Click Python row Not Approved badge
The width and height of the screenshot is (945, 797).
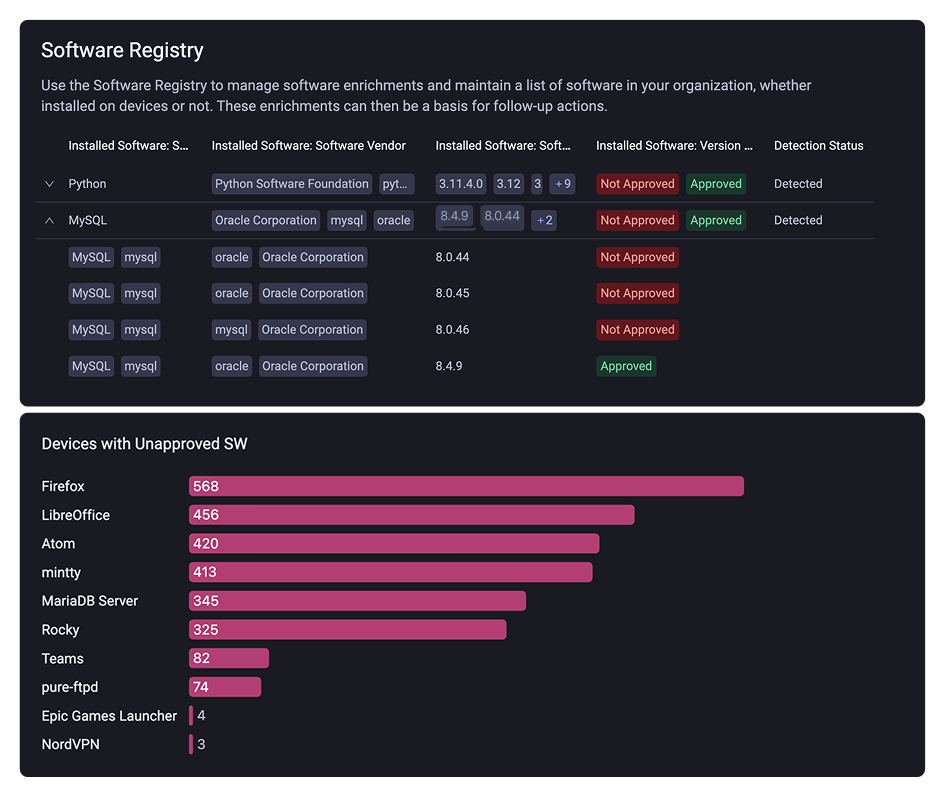[638, 184]
